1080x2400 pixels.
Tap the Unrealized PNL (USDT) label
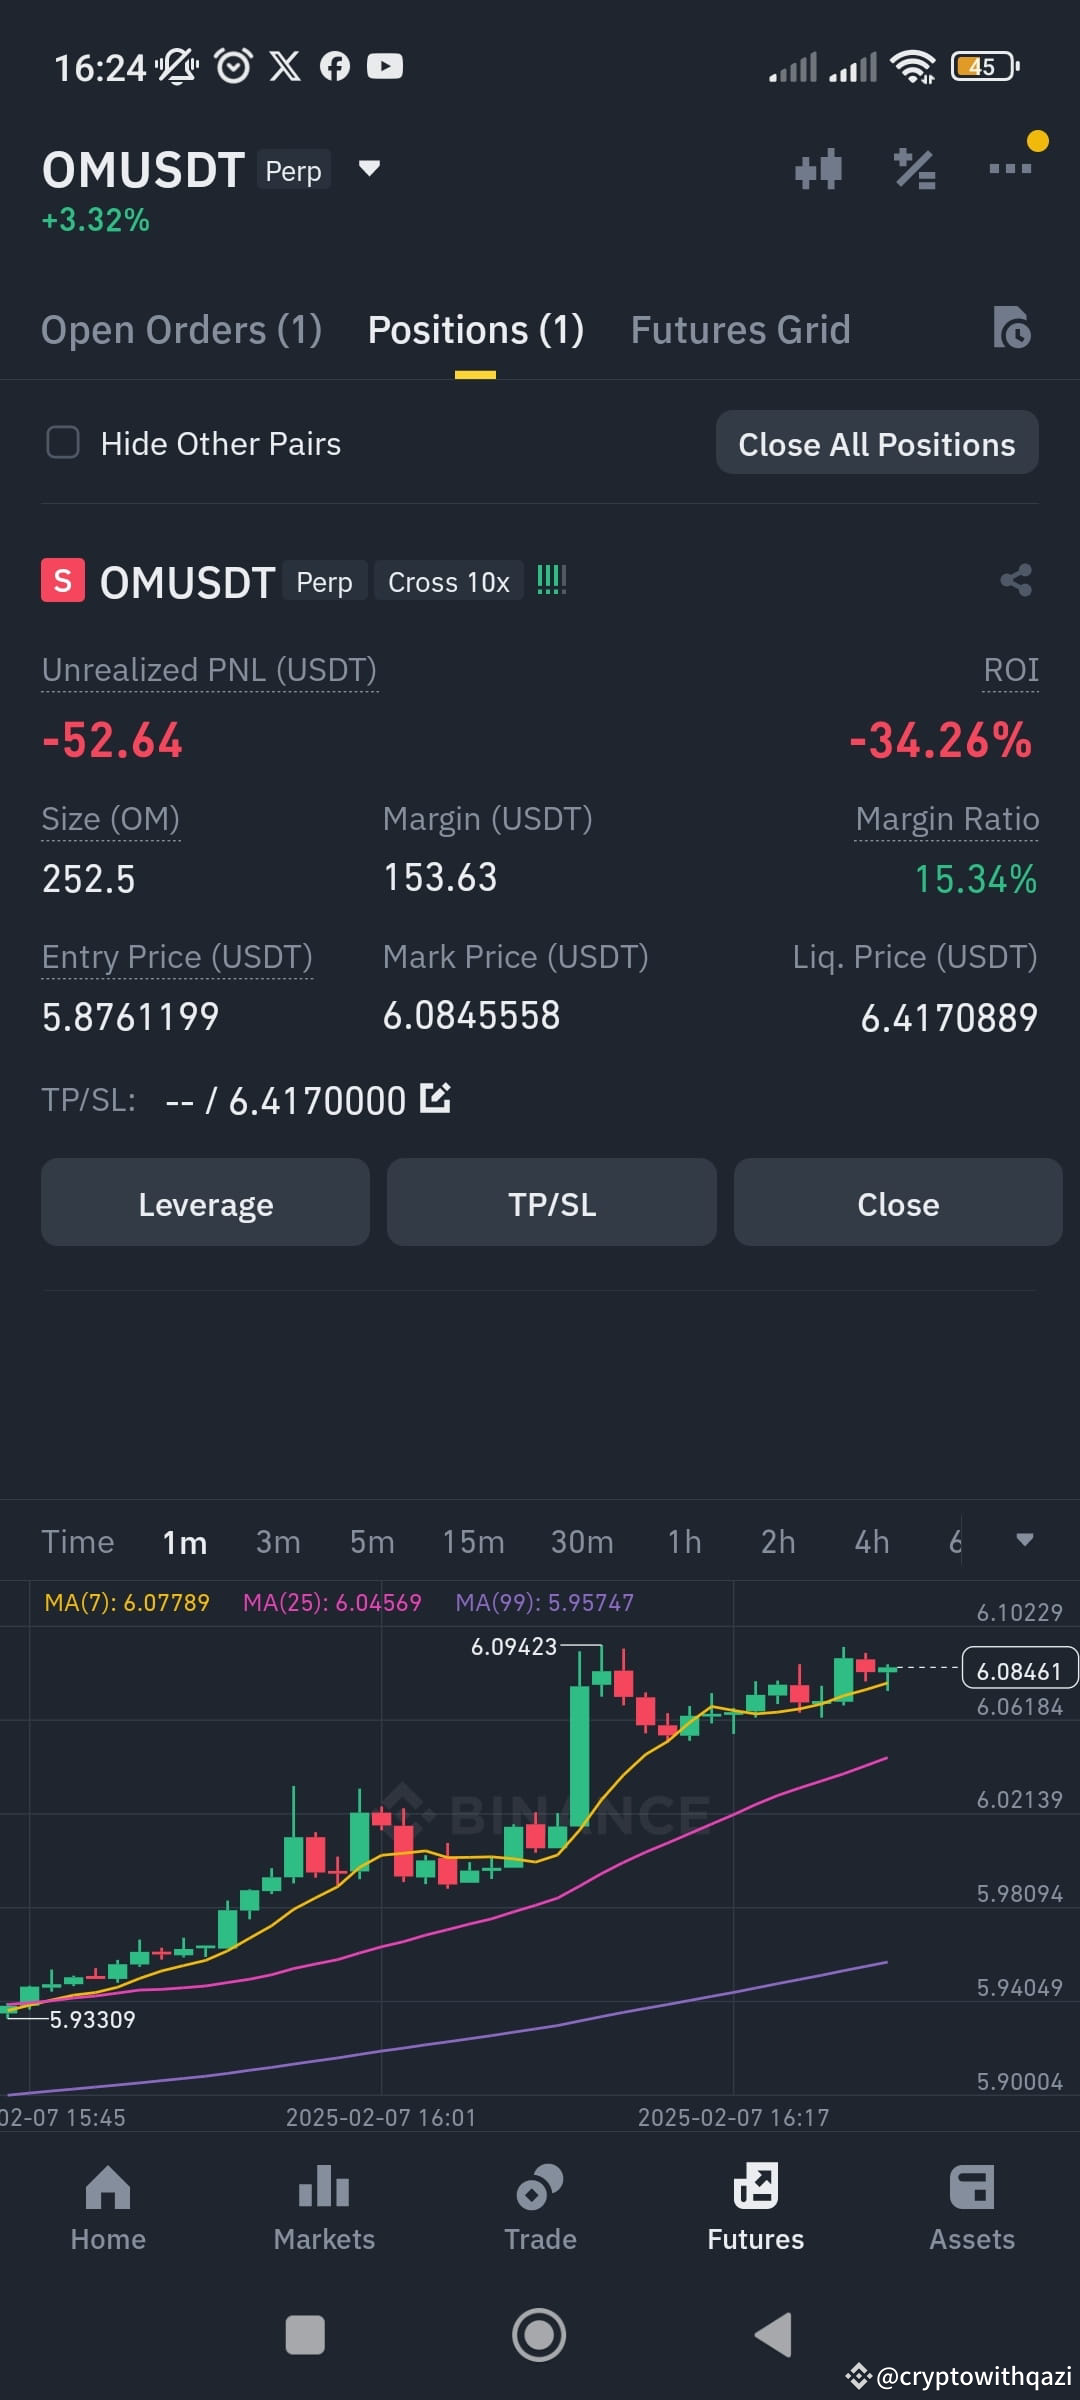tap(209, 669)
